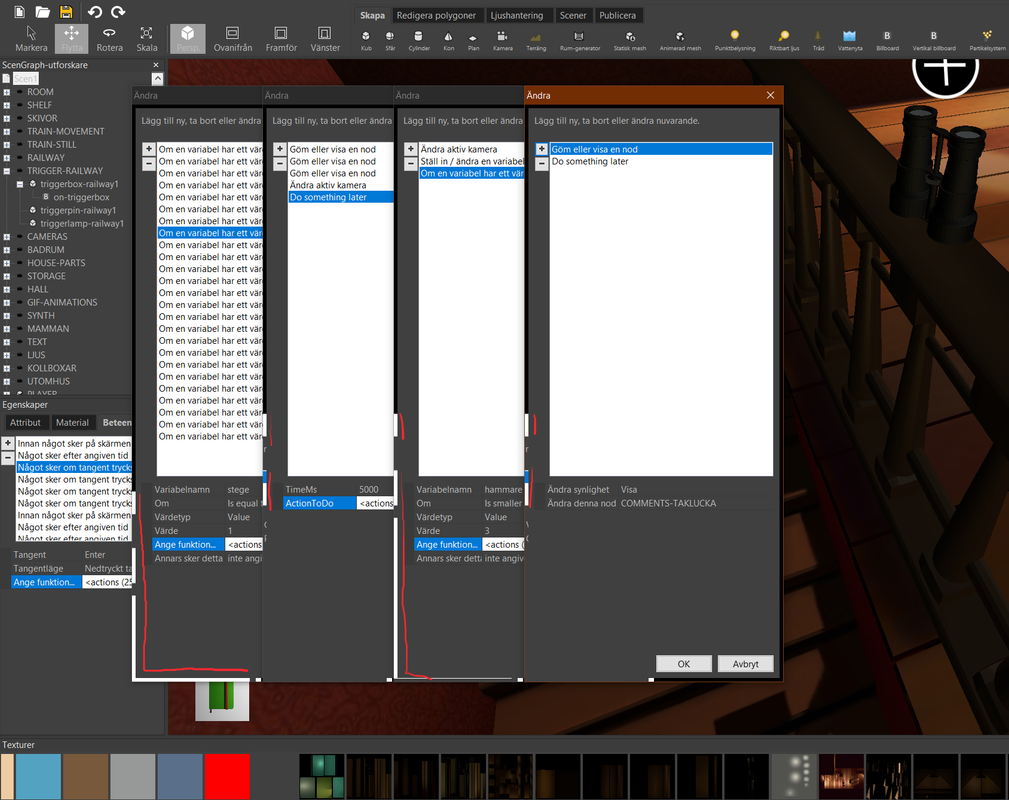Add a Vattenyta water surface
The image size is (1009, 800).
[849, 41]
